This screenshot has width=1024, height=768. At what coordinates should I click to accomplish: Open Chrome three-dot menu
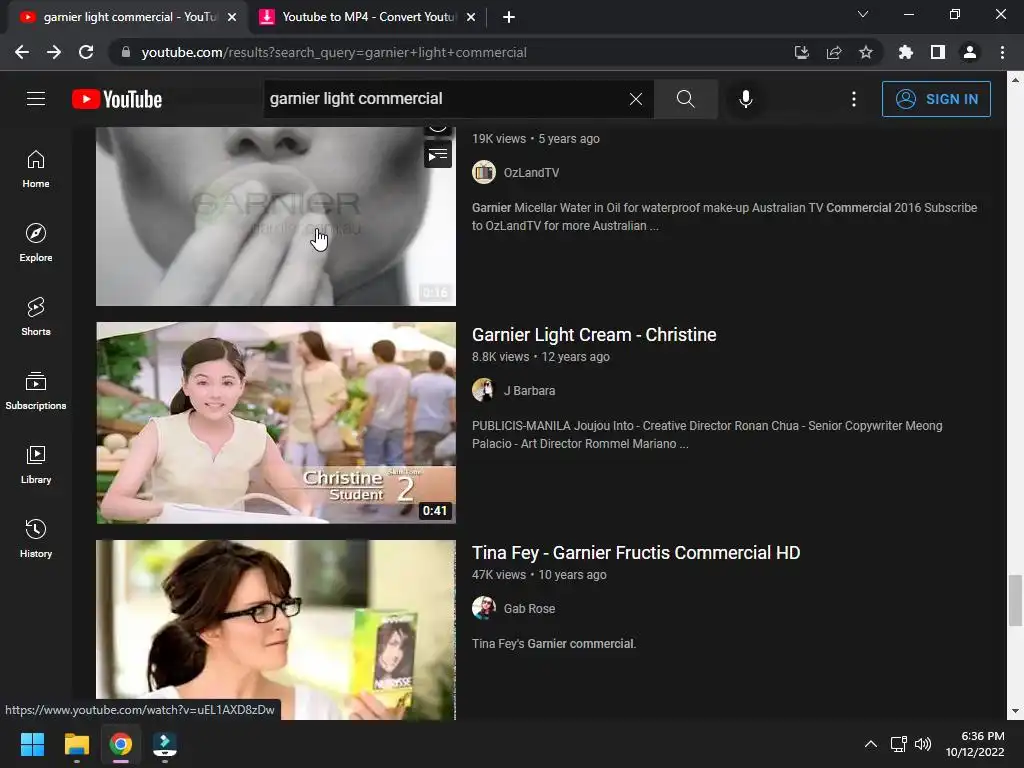1002,52
